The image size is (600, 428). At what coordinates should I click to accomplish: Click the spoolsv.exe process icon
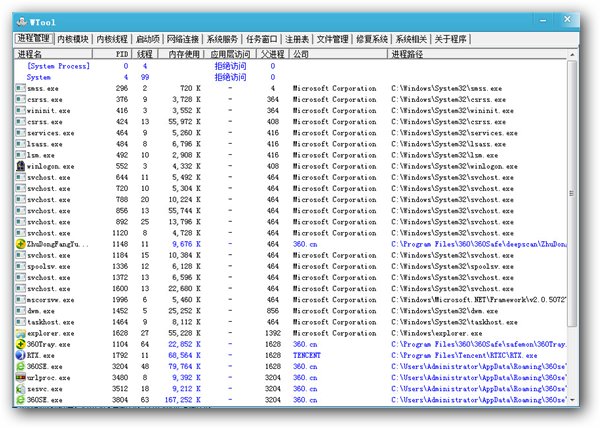tap(20, 266)
